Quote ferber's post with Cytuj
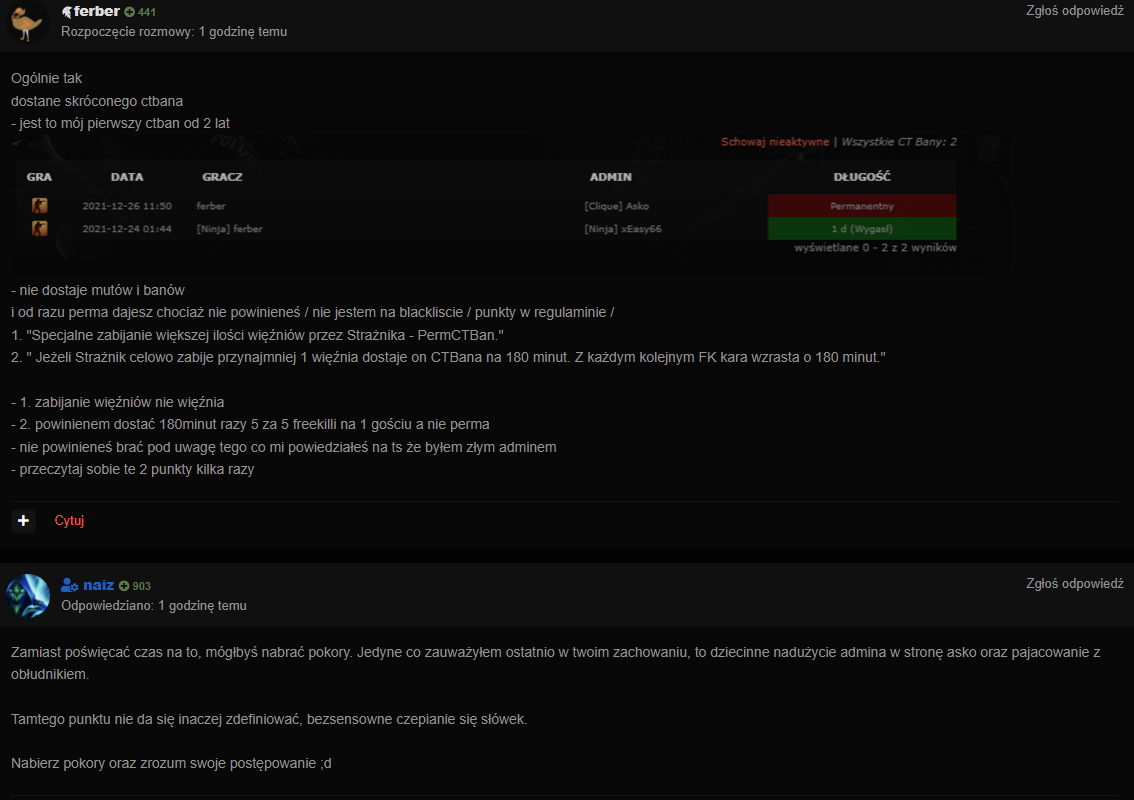 [x=69, y=521]
